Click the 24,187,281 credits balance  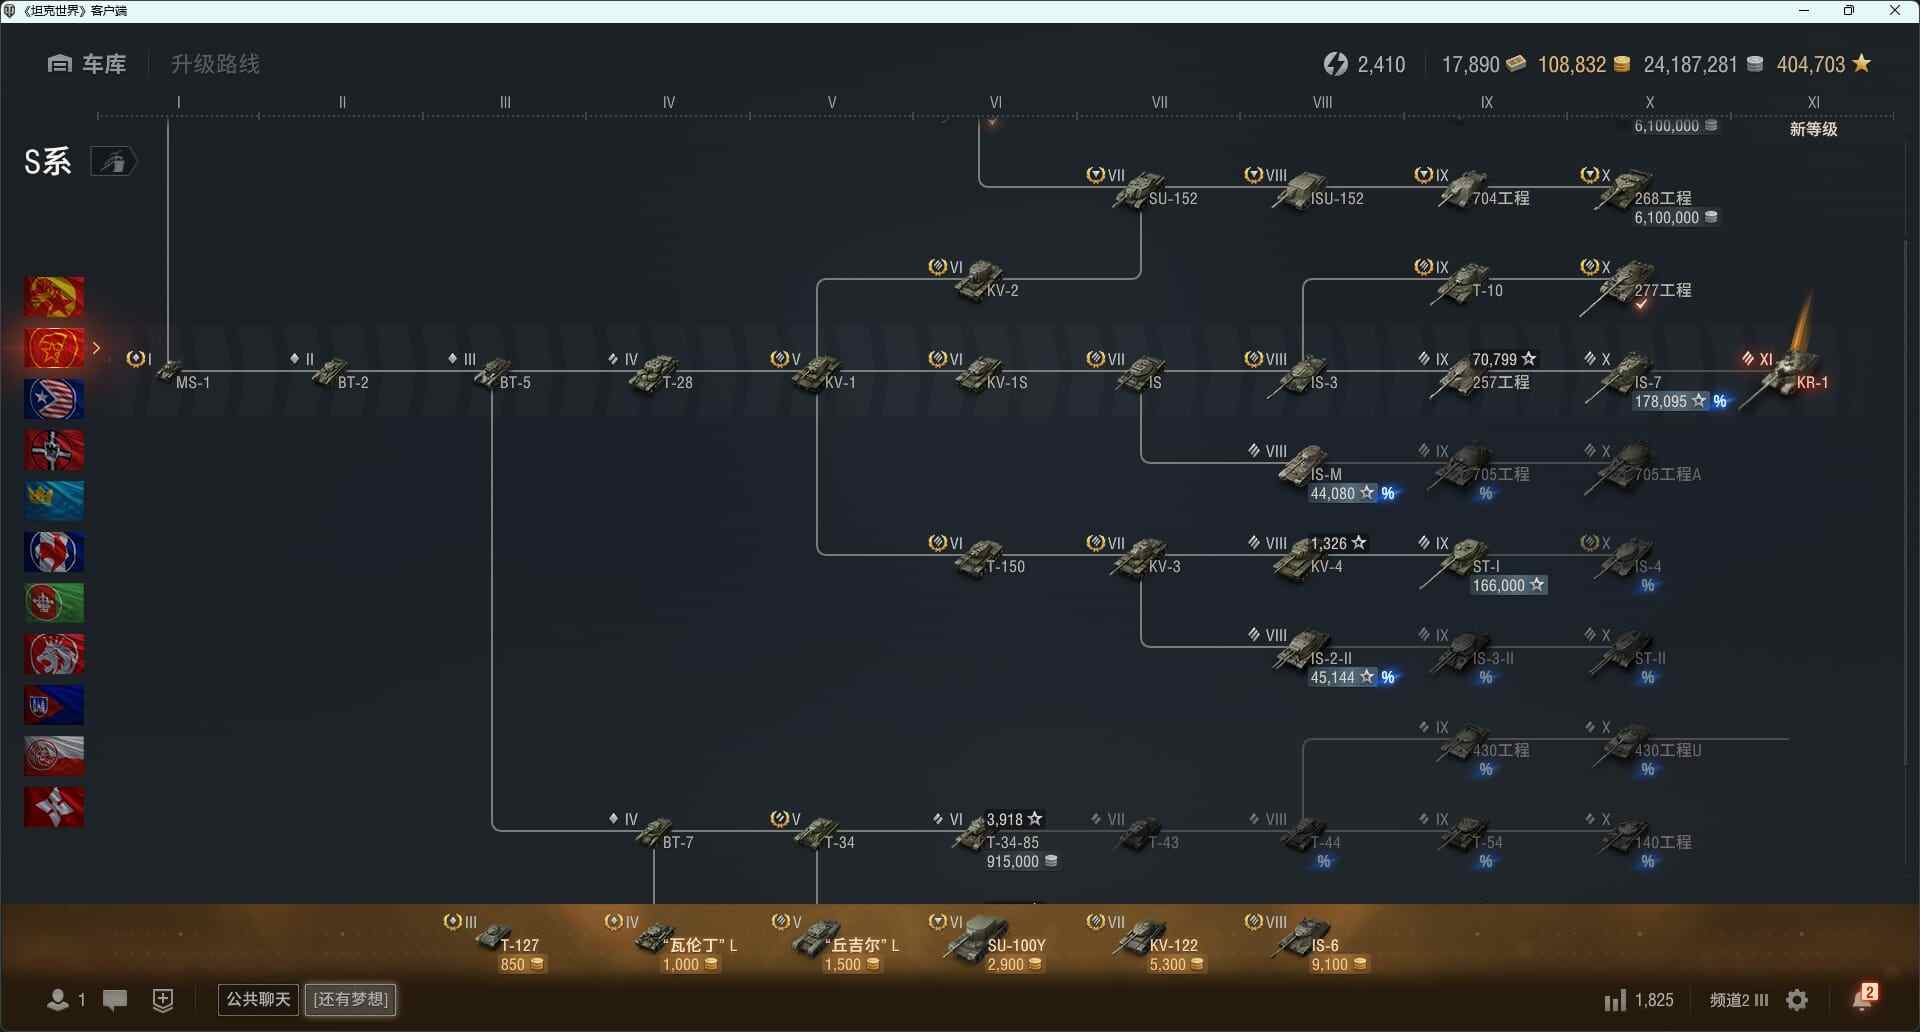coord(1703,64)
